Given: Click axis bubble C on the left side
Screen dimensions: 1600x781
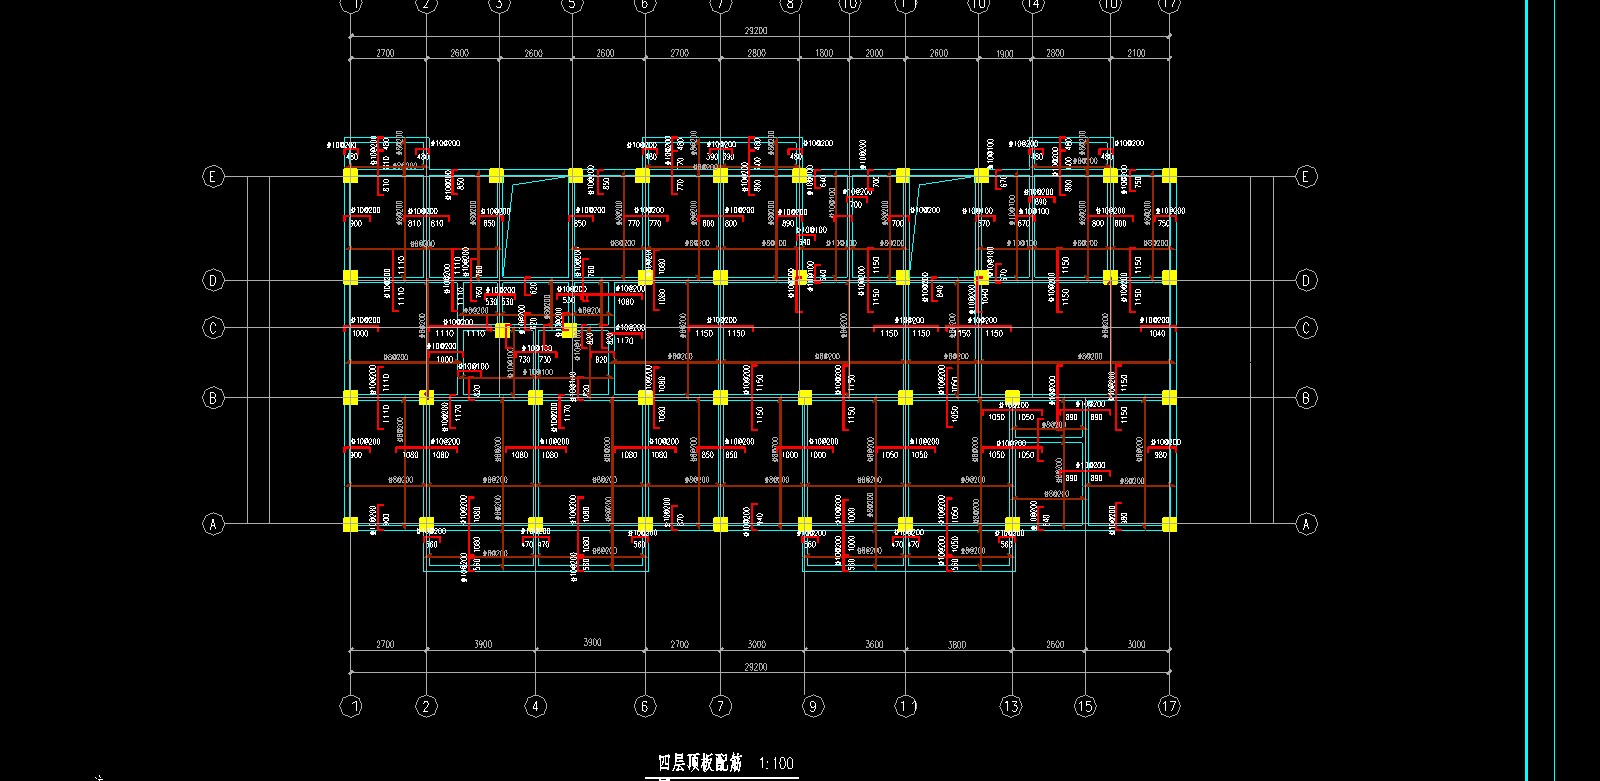Looking at the screenshot, I should 213,328.
